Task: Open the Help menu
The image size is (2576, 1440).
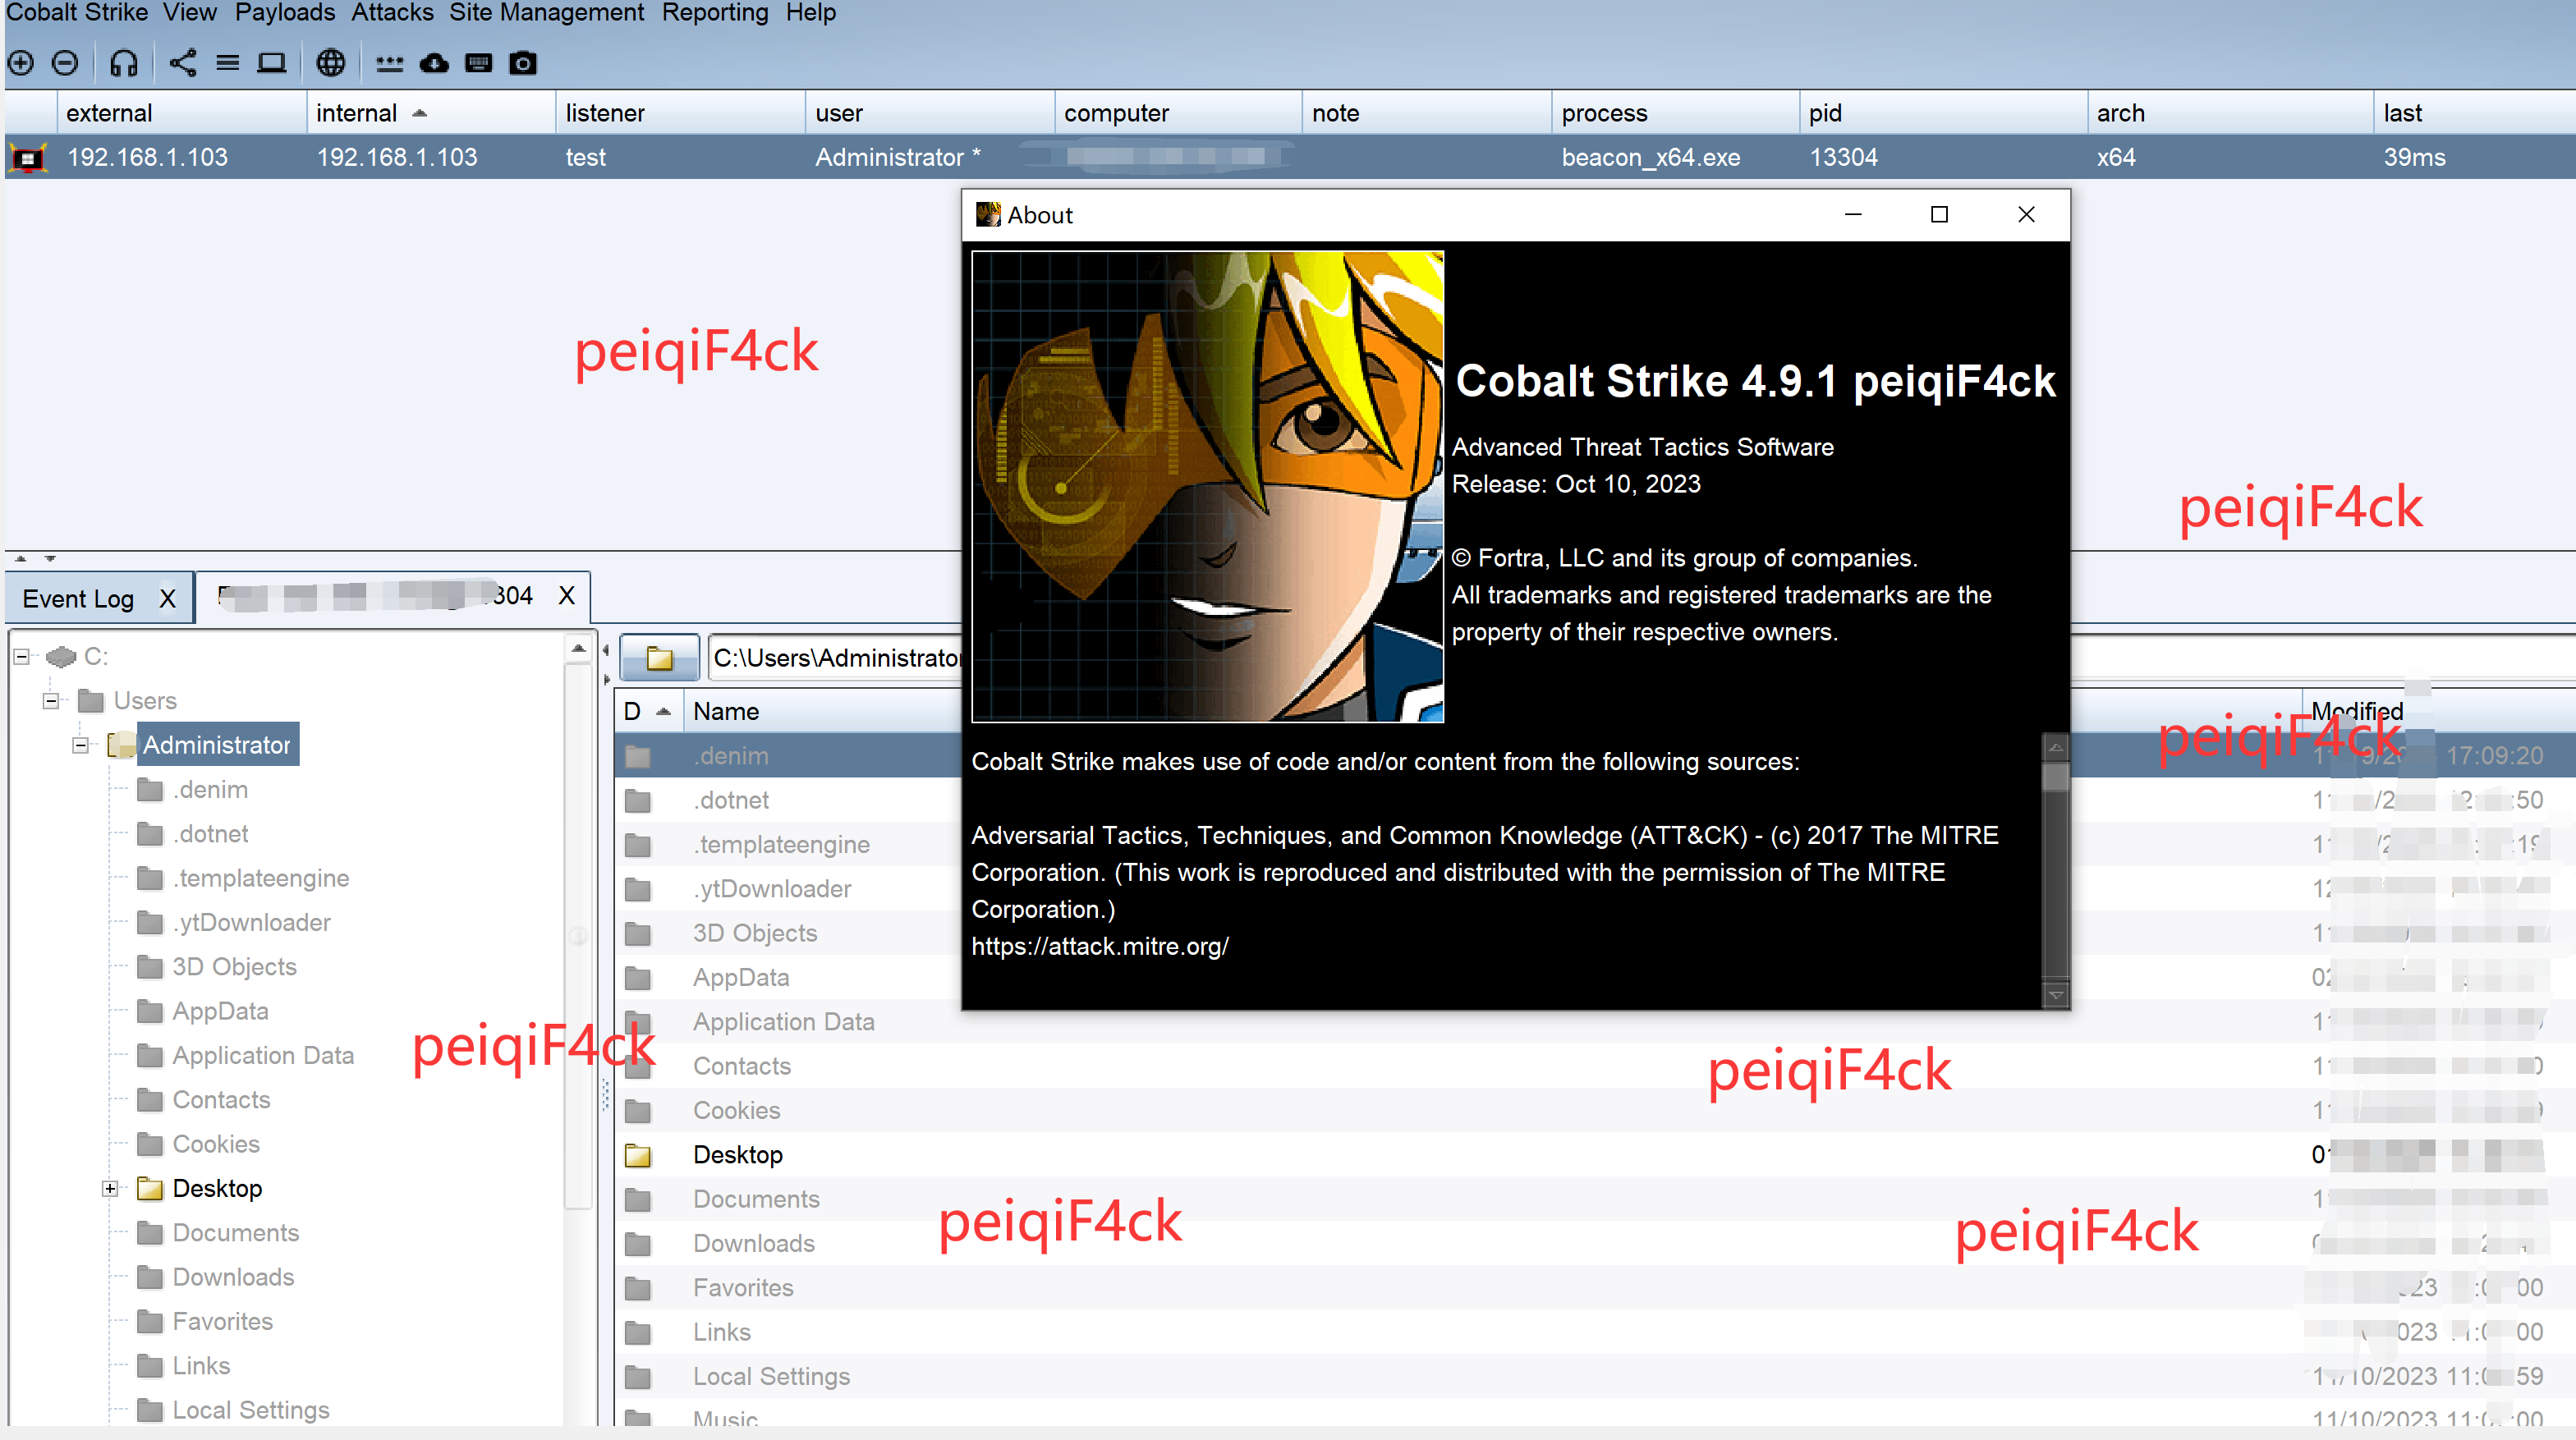Action: [x=811, y=13]
